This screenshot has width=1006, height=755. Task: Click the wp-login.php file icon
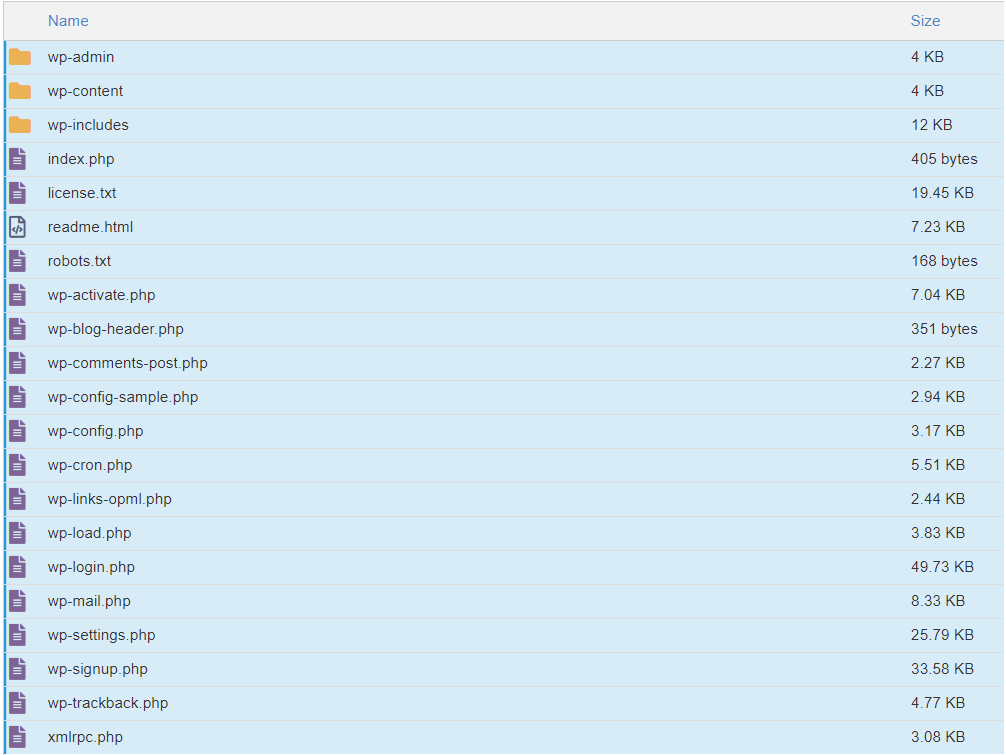click(x=18, y=567)
